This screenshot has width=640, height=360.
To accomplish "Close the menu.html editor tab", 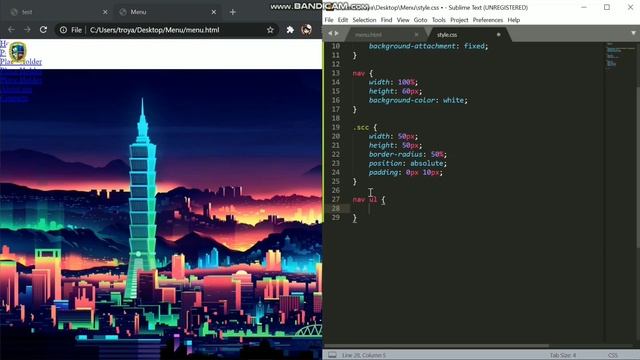I will pyautogui.click(x=416, y=35).
